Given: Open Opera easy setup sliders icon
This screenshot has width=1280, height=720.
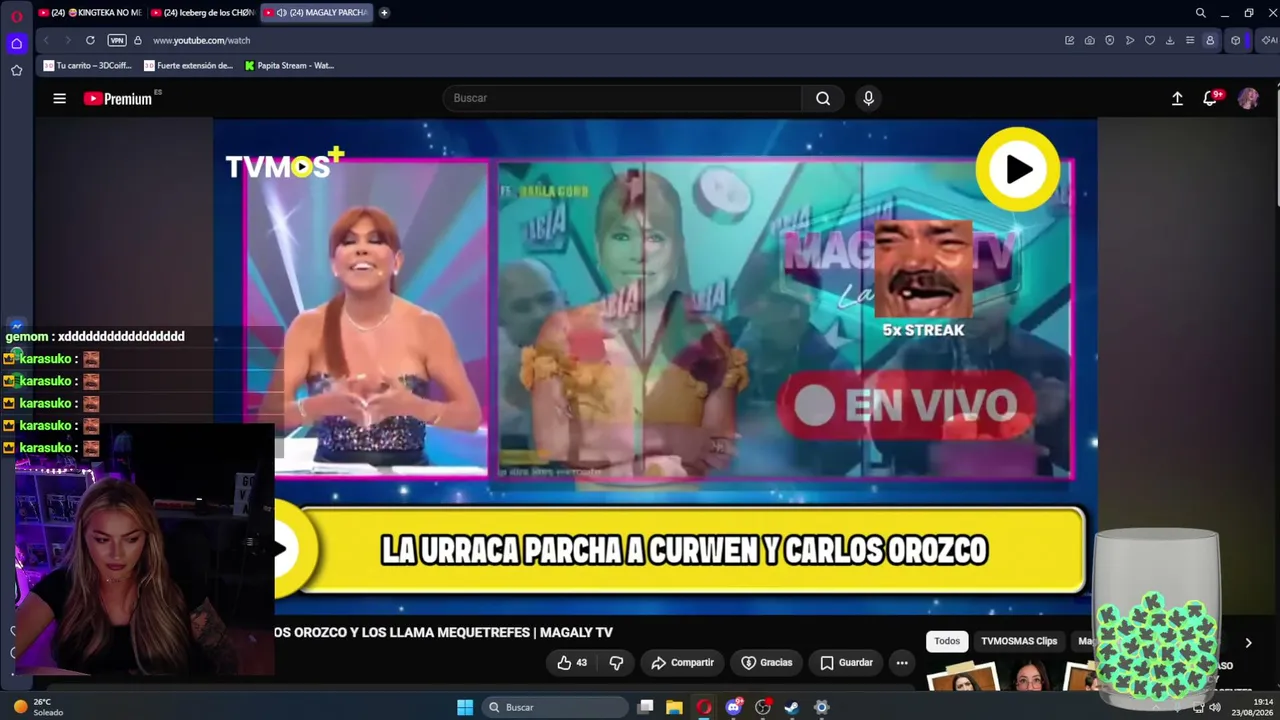Looking at the screenshot, I should coord(1189,40).
